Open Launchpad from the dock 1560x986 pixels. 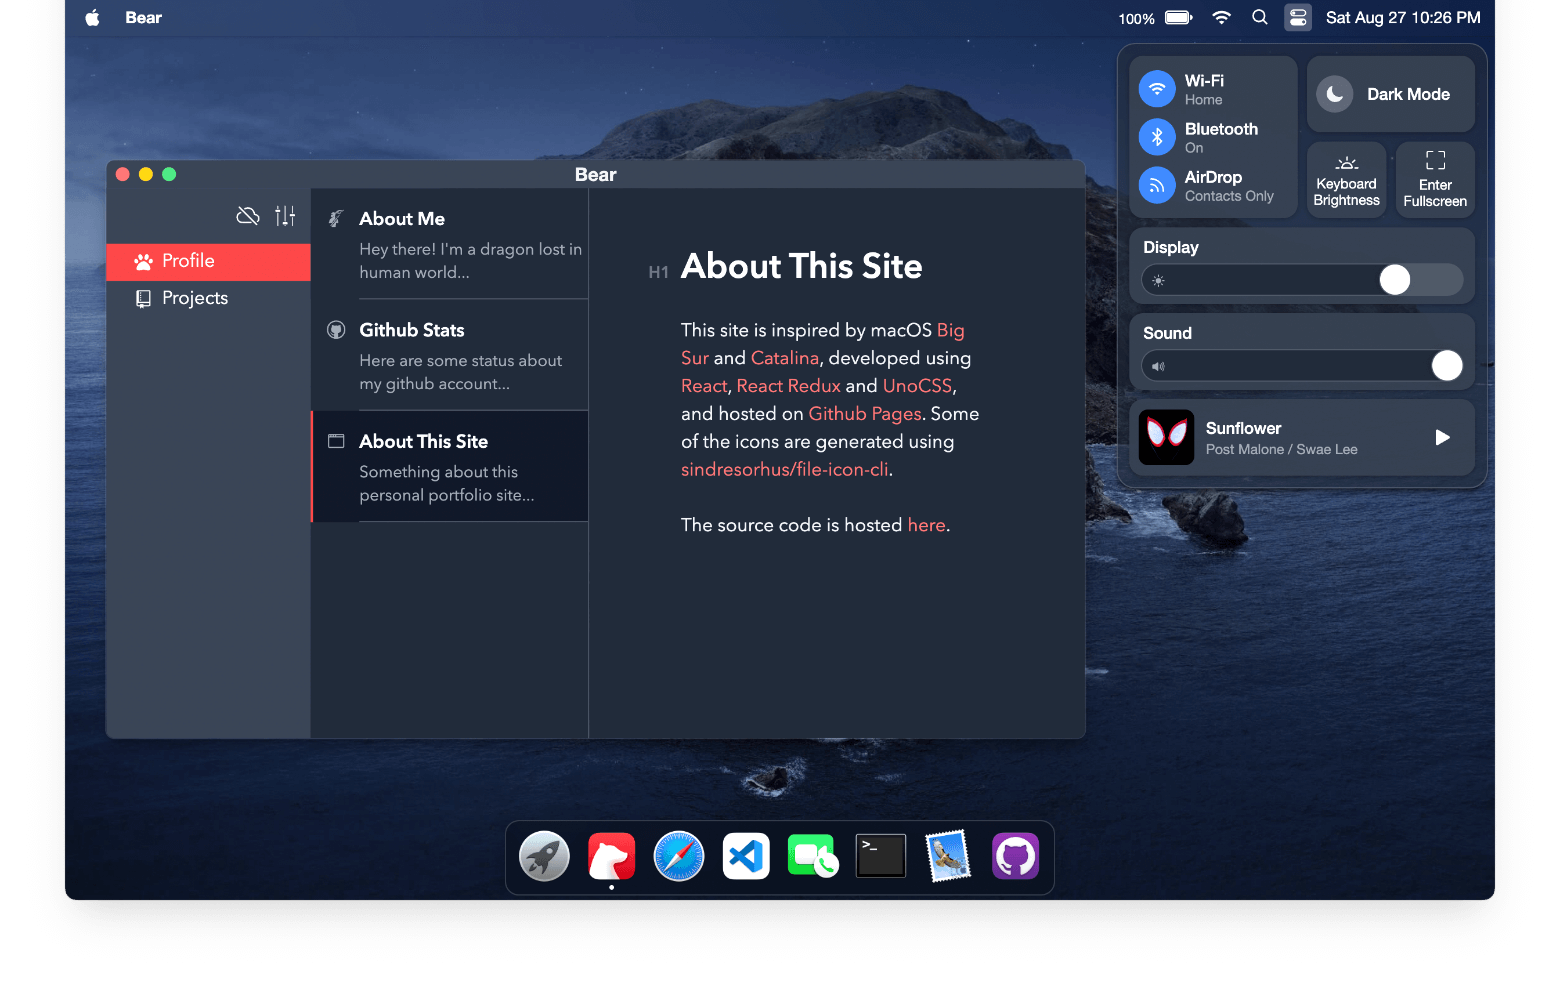click(544, 857)
